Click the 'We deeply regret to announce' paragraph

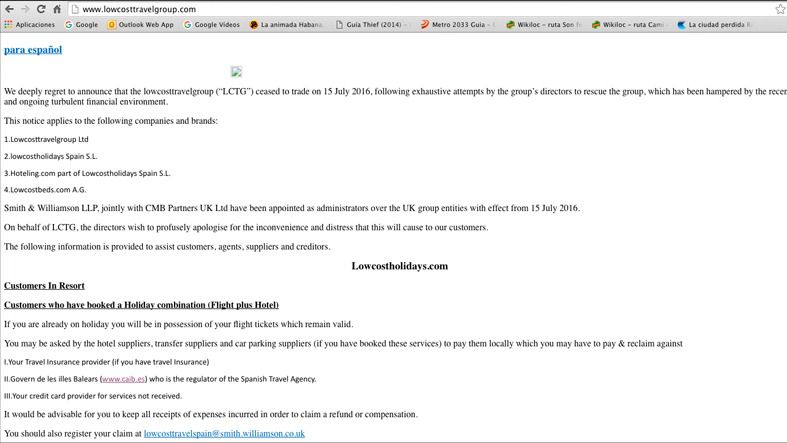click(x=395, y=96)
